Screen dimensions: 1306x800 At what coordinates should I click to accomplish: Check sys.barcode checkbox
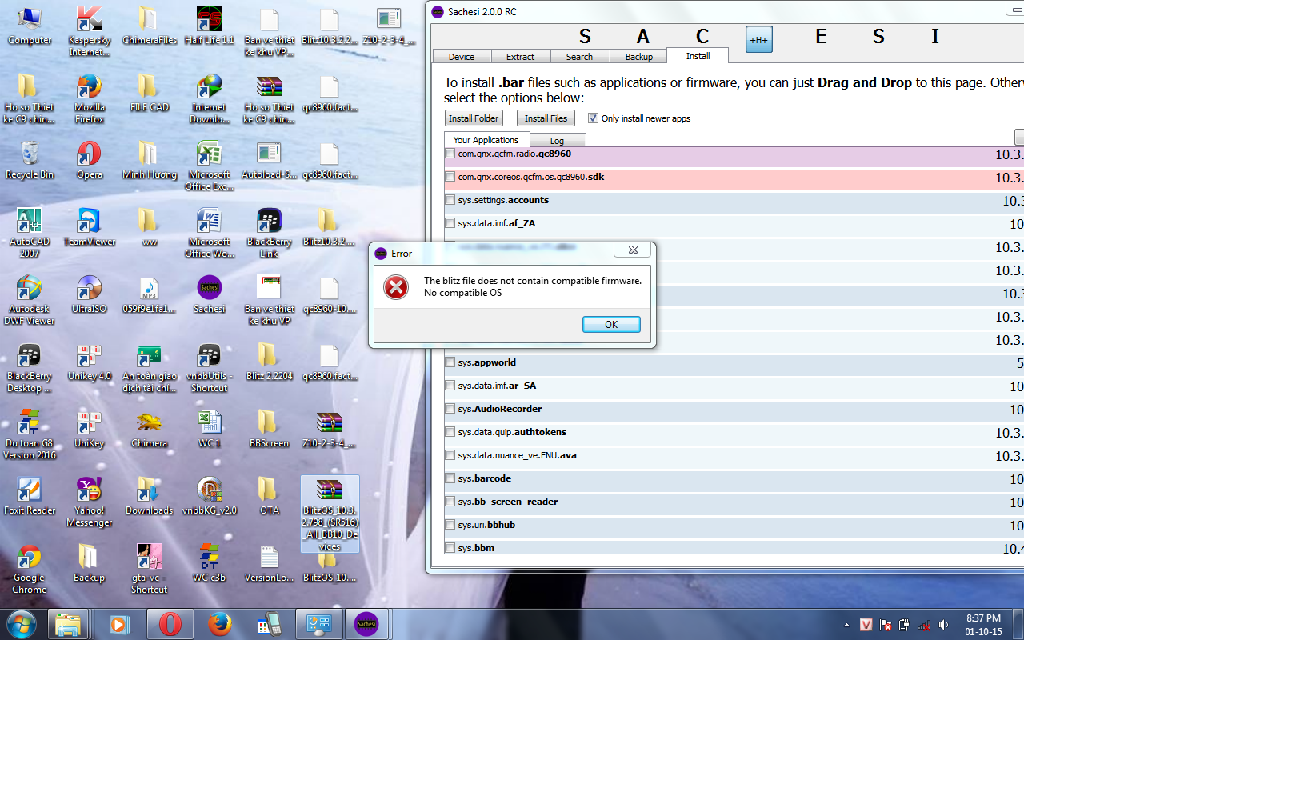[x=450, y=479]
